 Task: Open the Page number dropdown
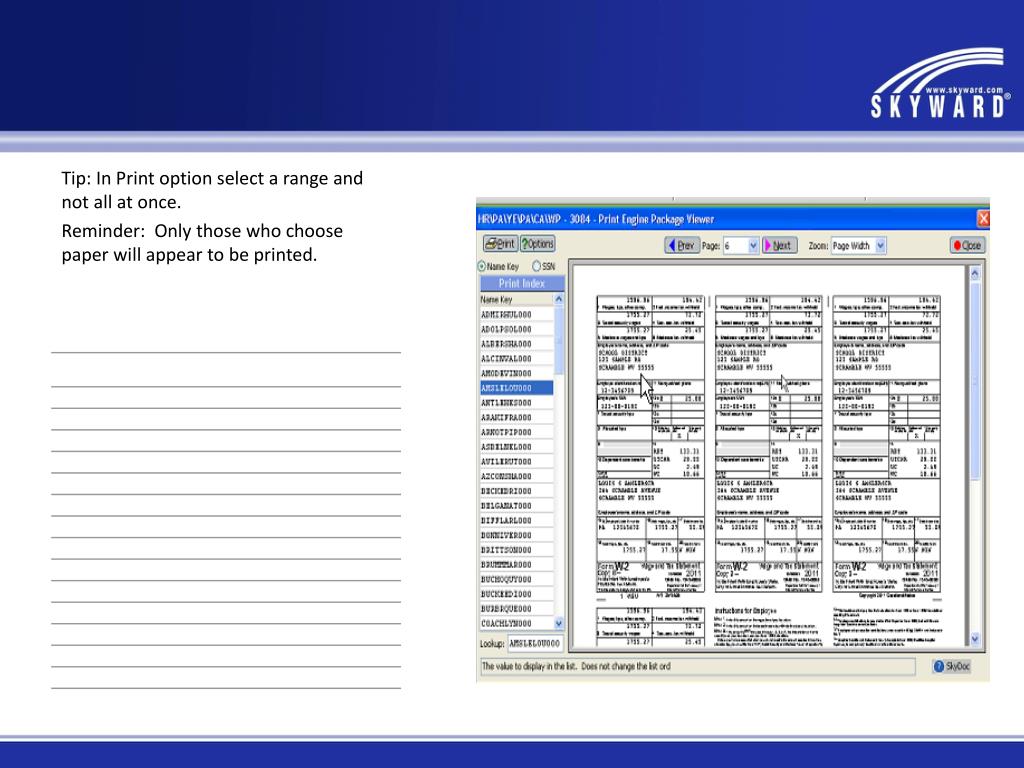click(753, 246)
